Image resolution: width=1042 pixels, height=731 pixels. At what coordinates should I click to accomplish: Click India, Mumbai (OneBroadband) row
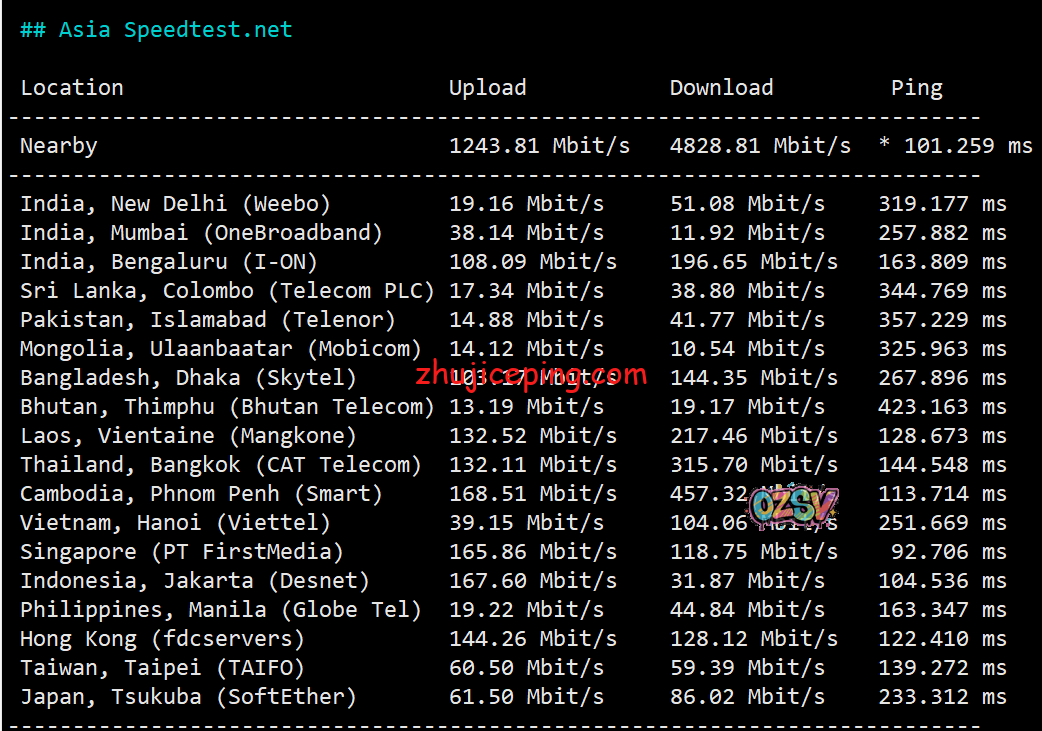201,233
